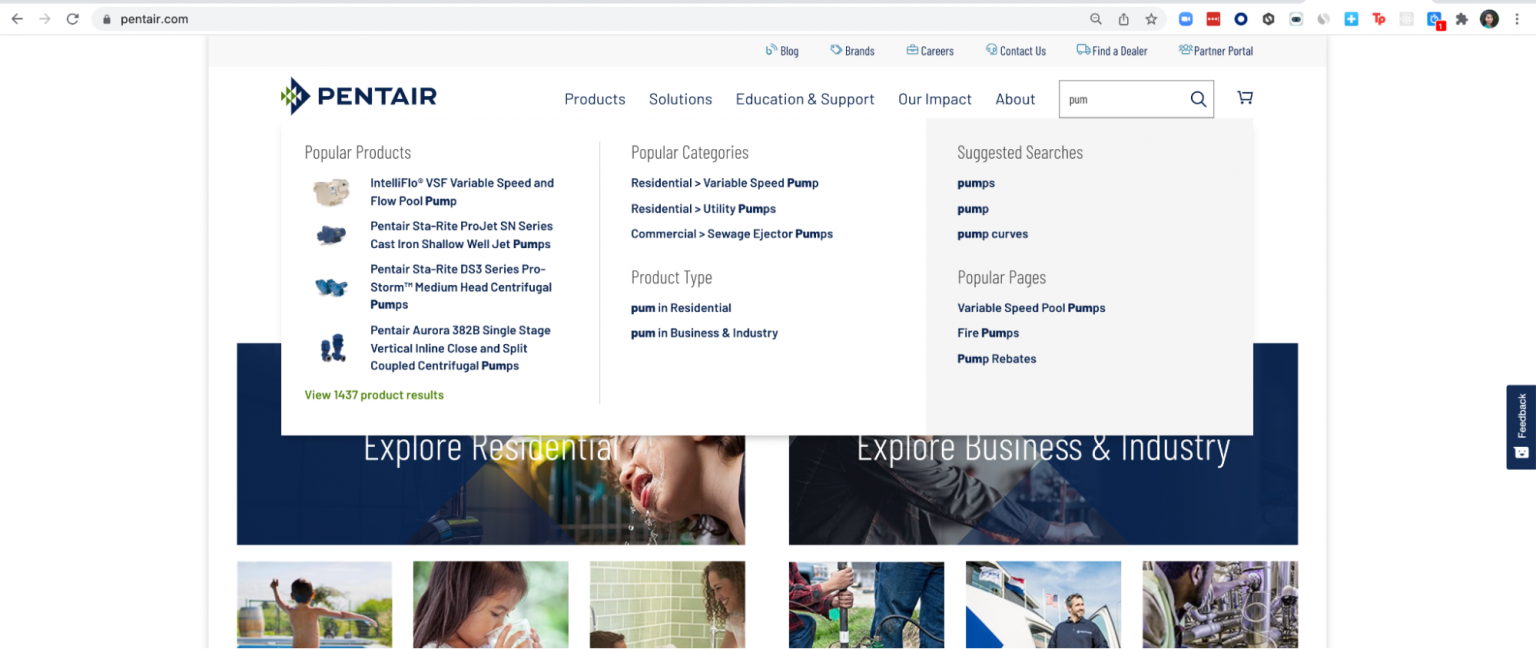
Task: Click the Sta-Rite DS3 pump image
Action: (x=330, y=287)
